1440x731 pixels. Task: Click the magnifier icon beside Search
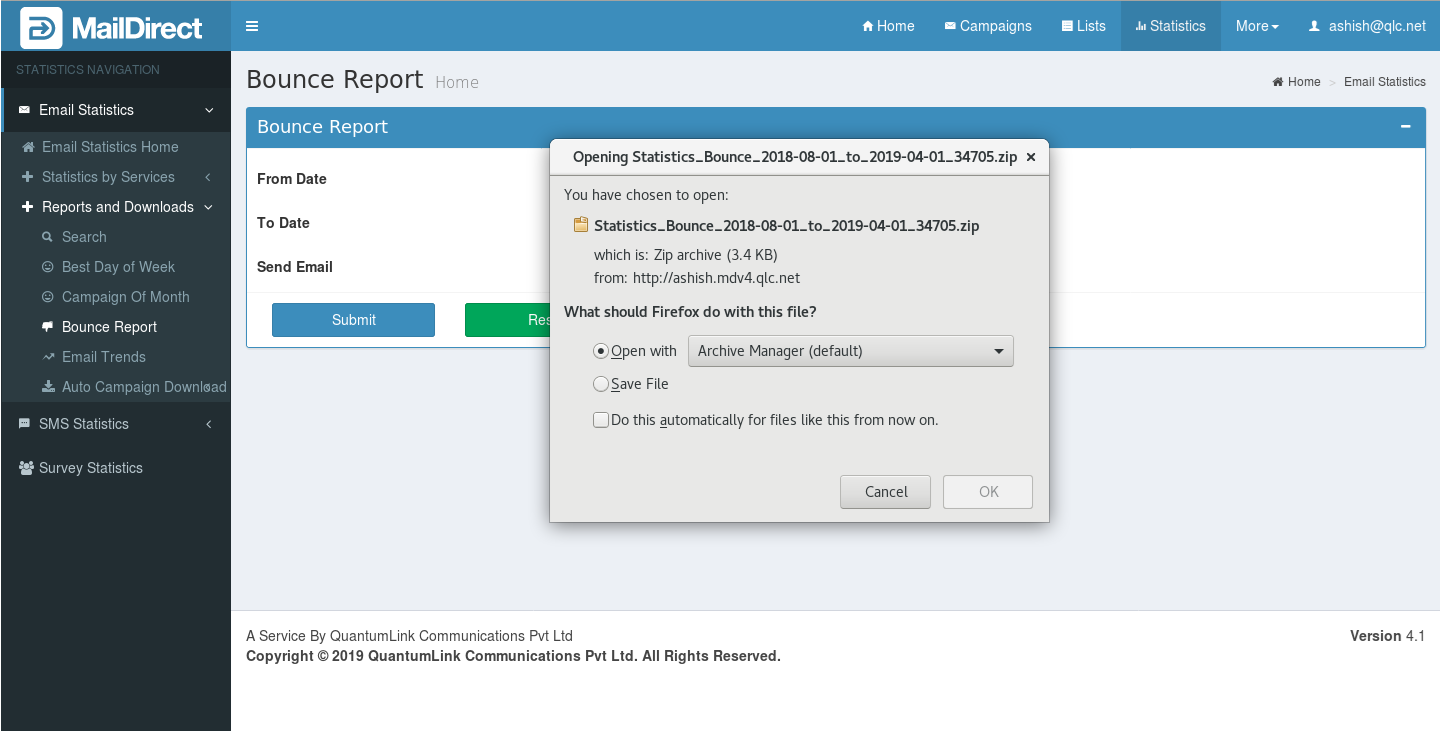click(47, 237)
